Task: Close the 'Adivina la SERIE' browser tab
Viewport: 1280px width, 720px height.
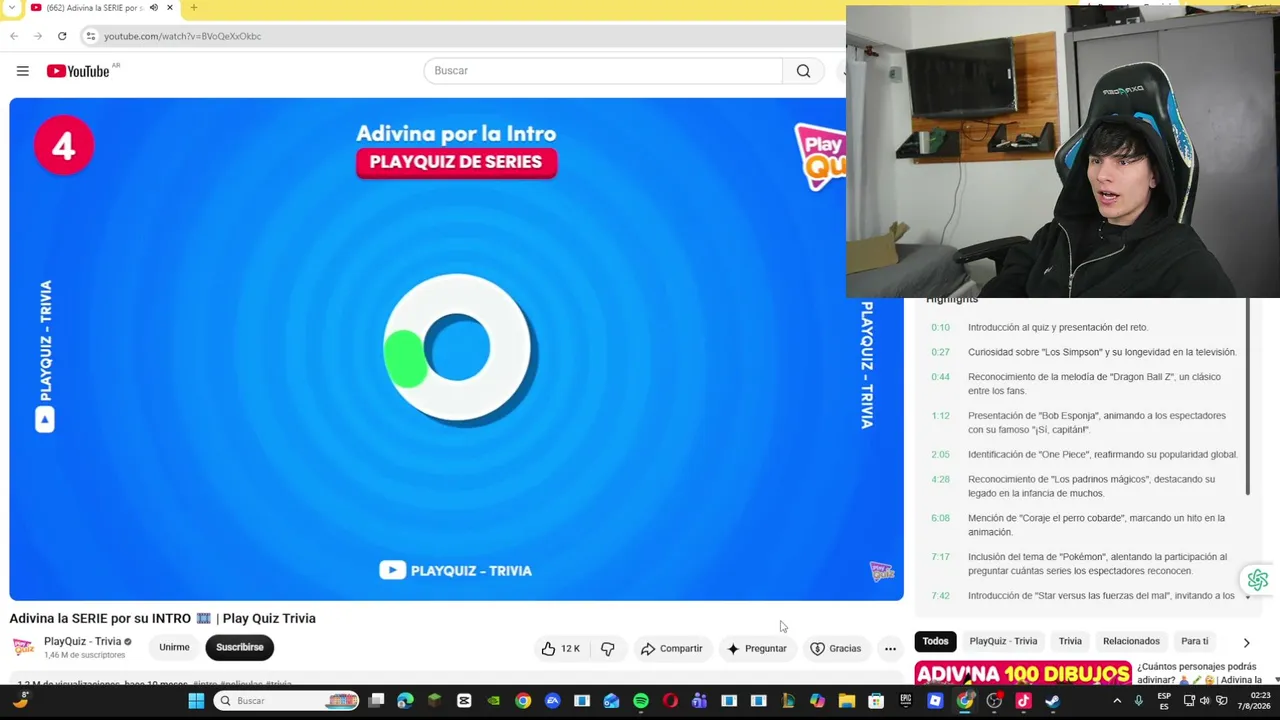Action: point(170,8)
